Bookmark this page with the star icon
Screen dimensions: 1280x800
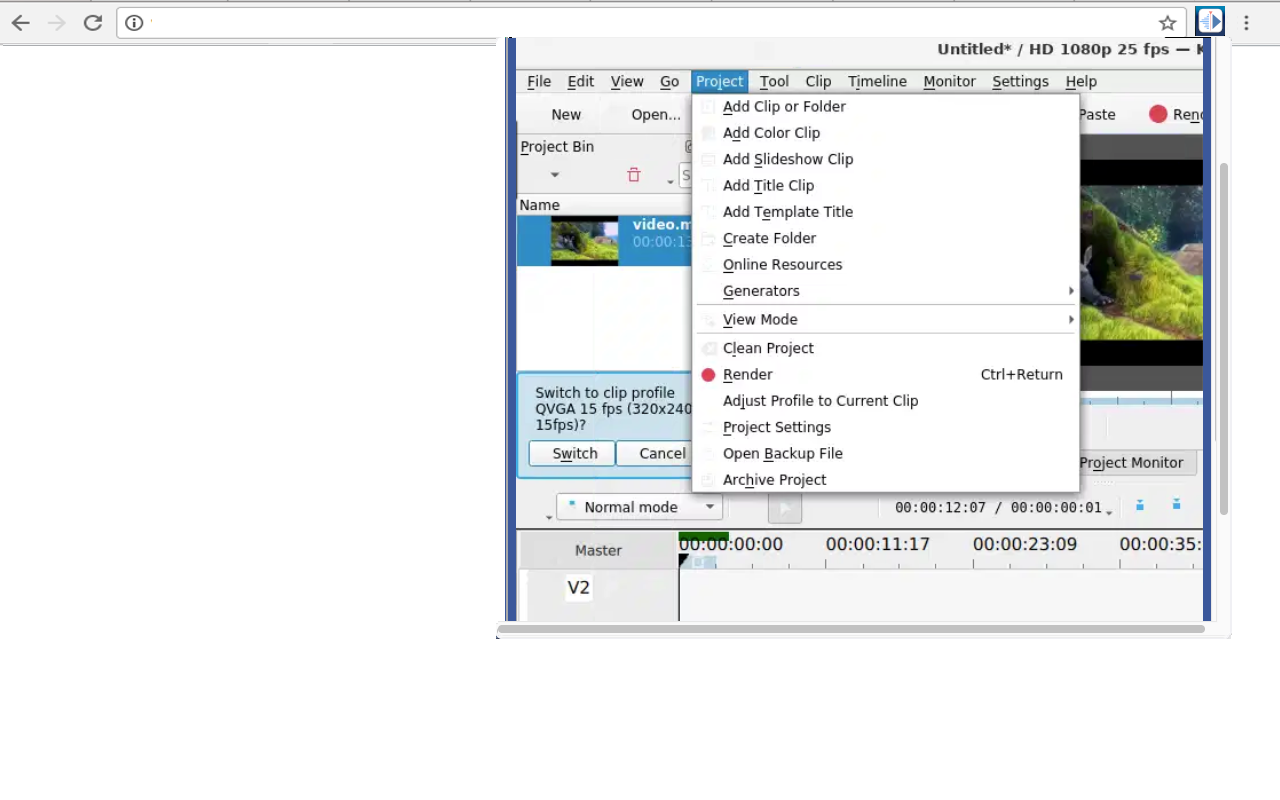pyautogui.click(x=1167, y=23)
